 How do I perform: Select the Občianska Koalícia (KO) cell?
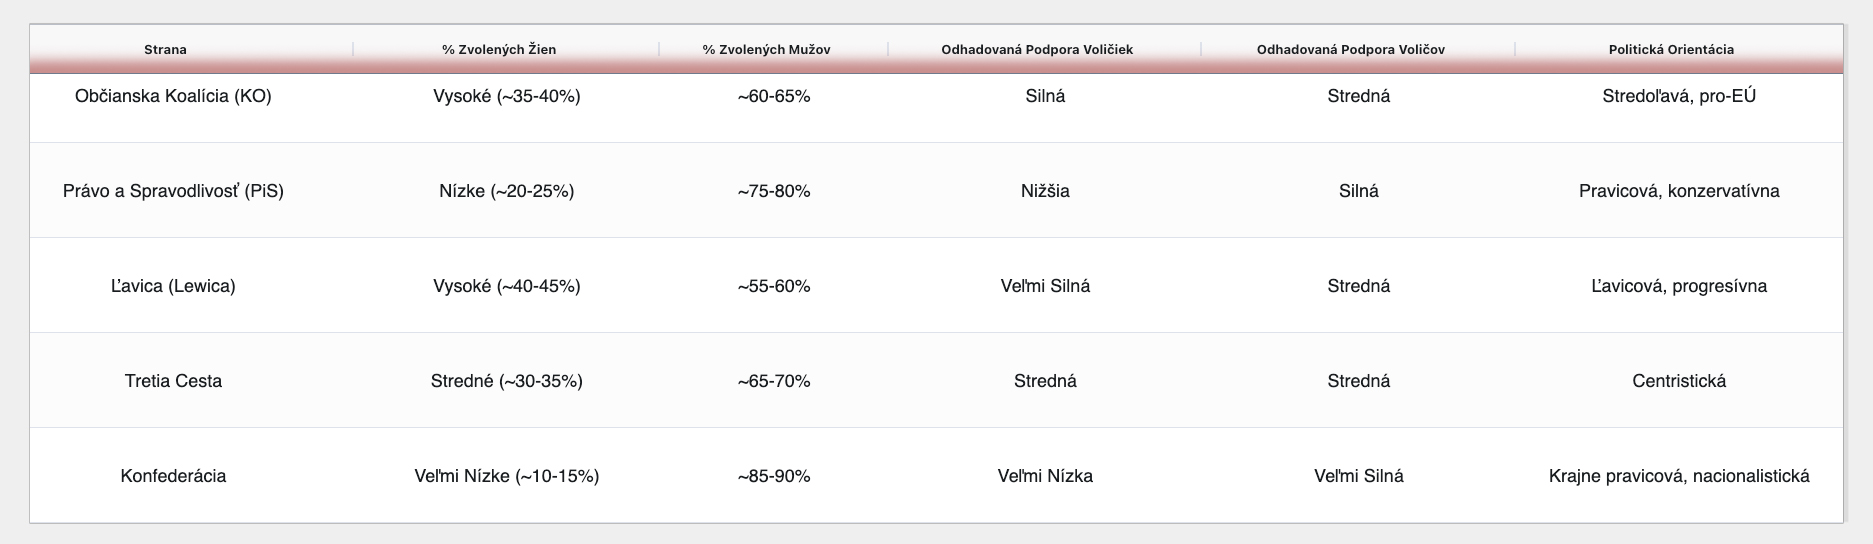(x=173, y=97)
